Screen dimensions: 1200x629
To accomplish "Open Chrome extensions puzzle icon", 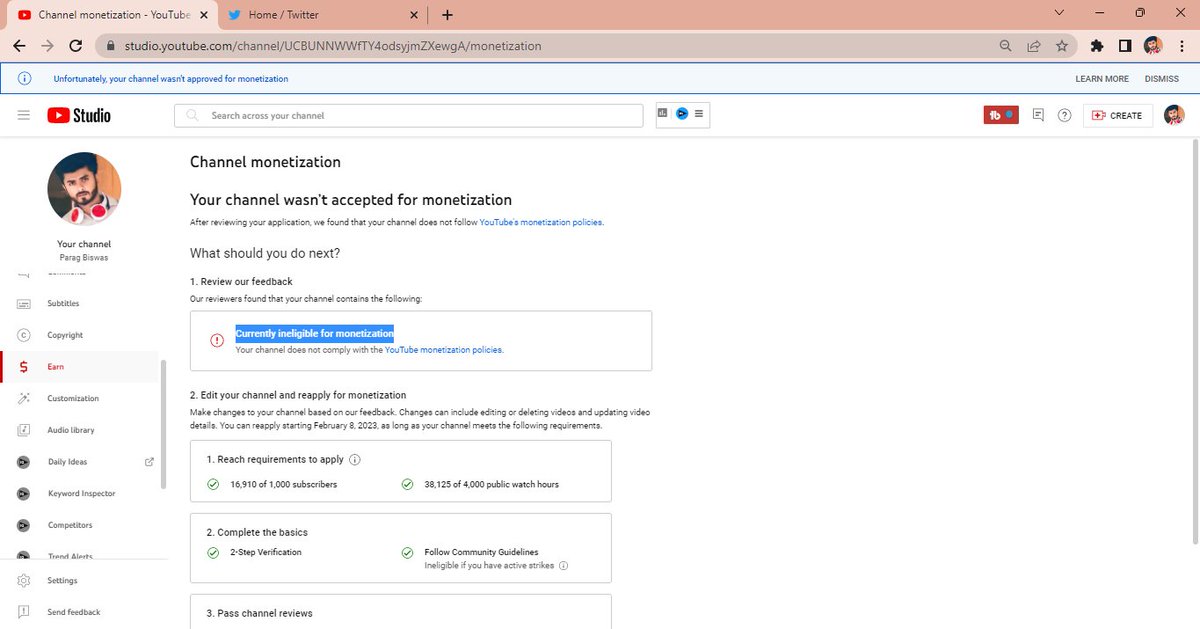I will [1097, 46].
